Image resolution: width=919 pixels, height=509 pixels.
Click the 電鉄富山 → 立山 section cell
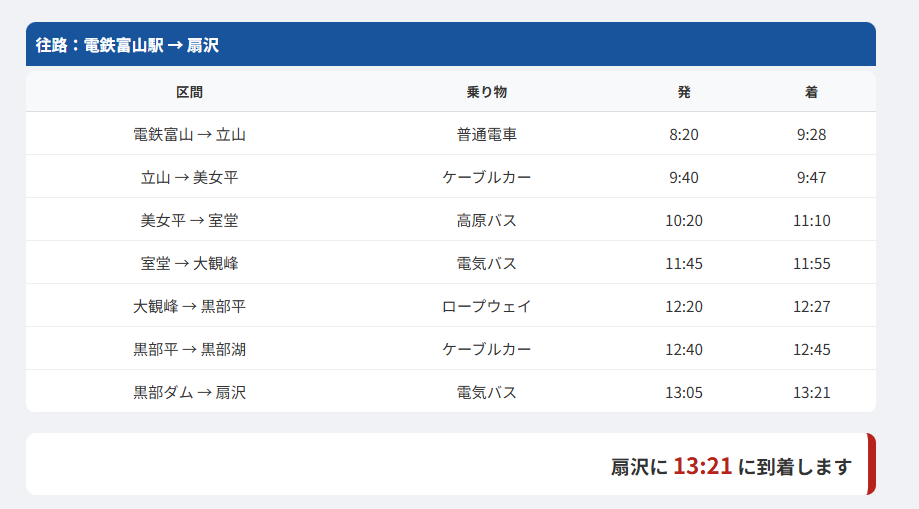(x=189, y=134)
